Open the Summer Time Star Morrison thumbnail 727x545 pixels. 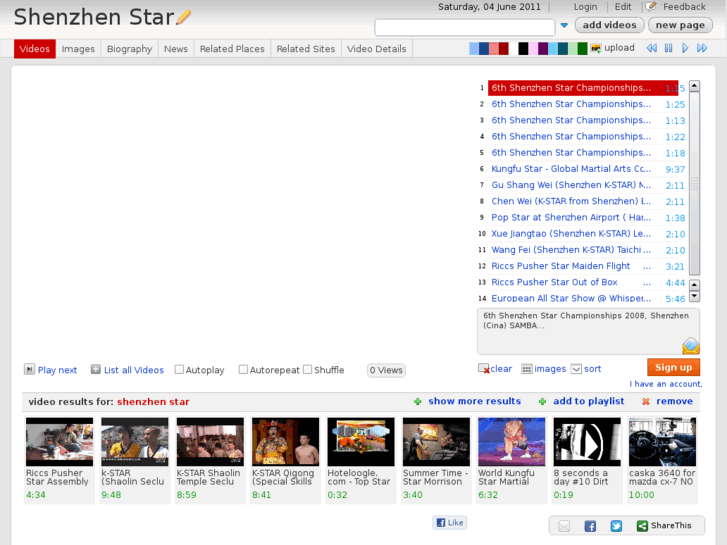(x=436, y=442)
